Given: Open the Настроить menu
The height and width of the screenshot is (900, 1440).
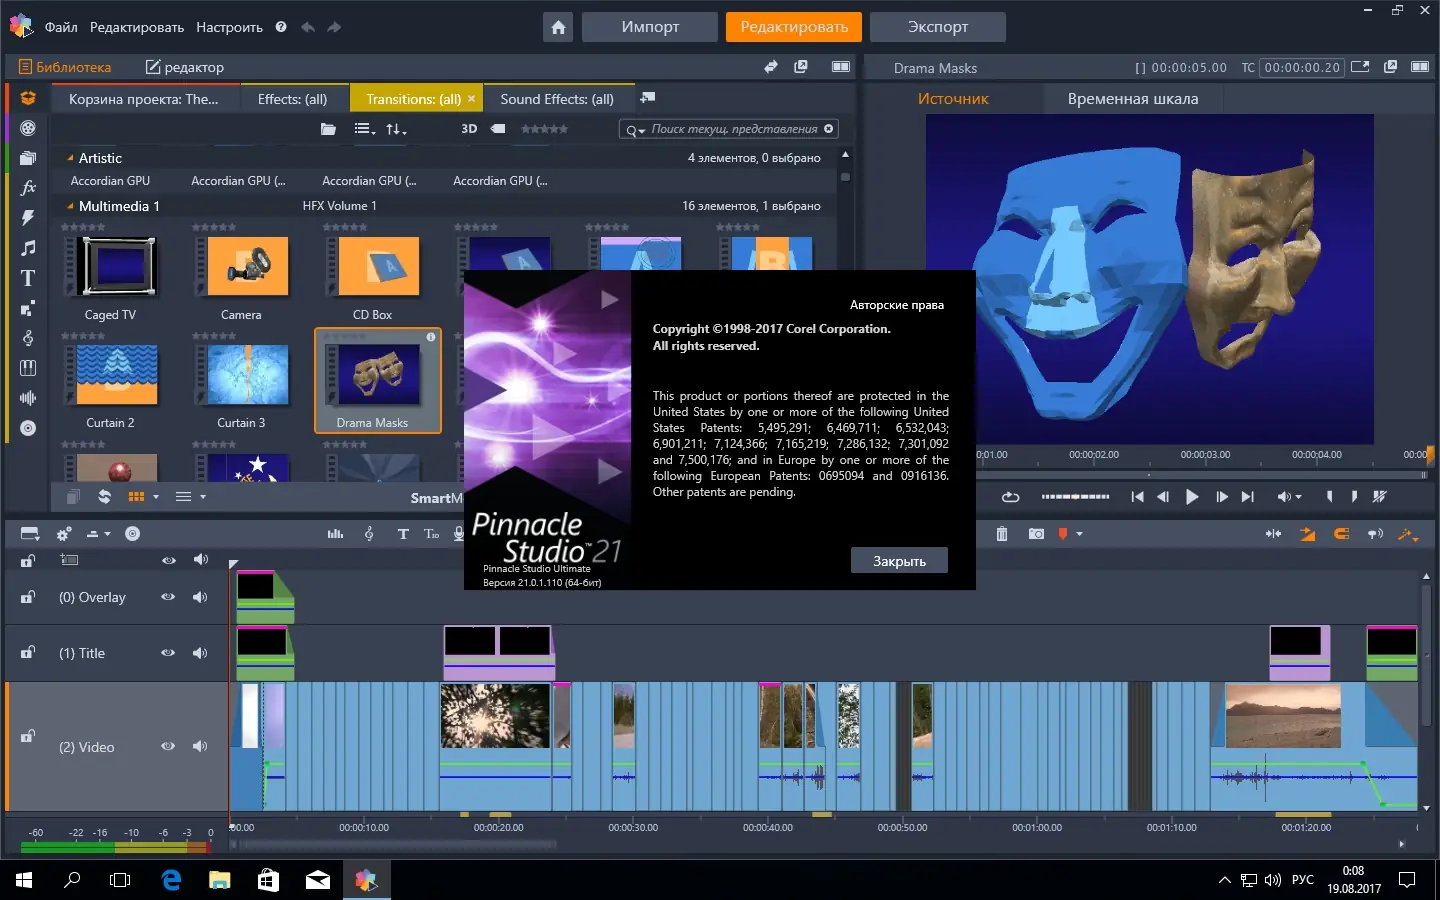Looking at the screenshot, I should click(x=229, y=27).
